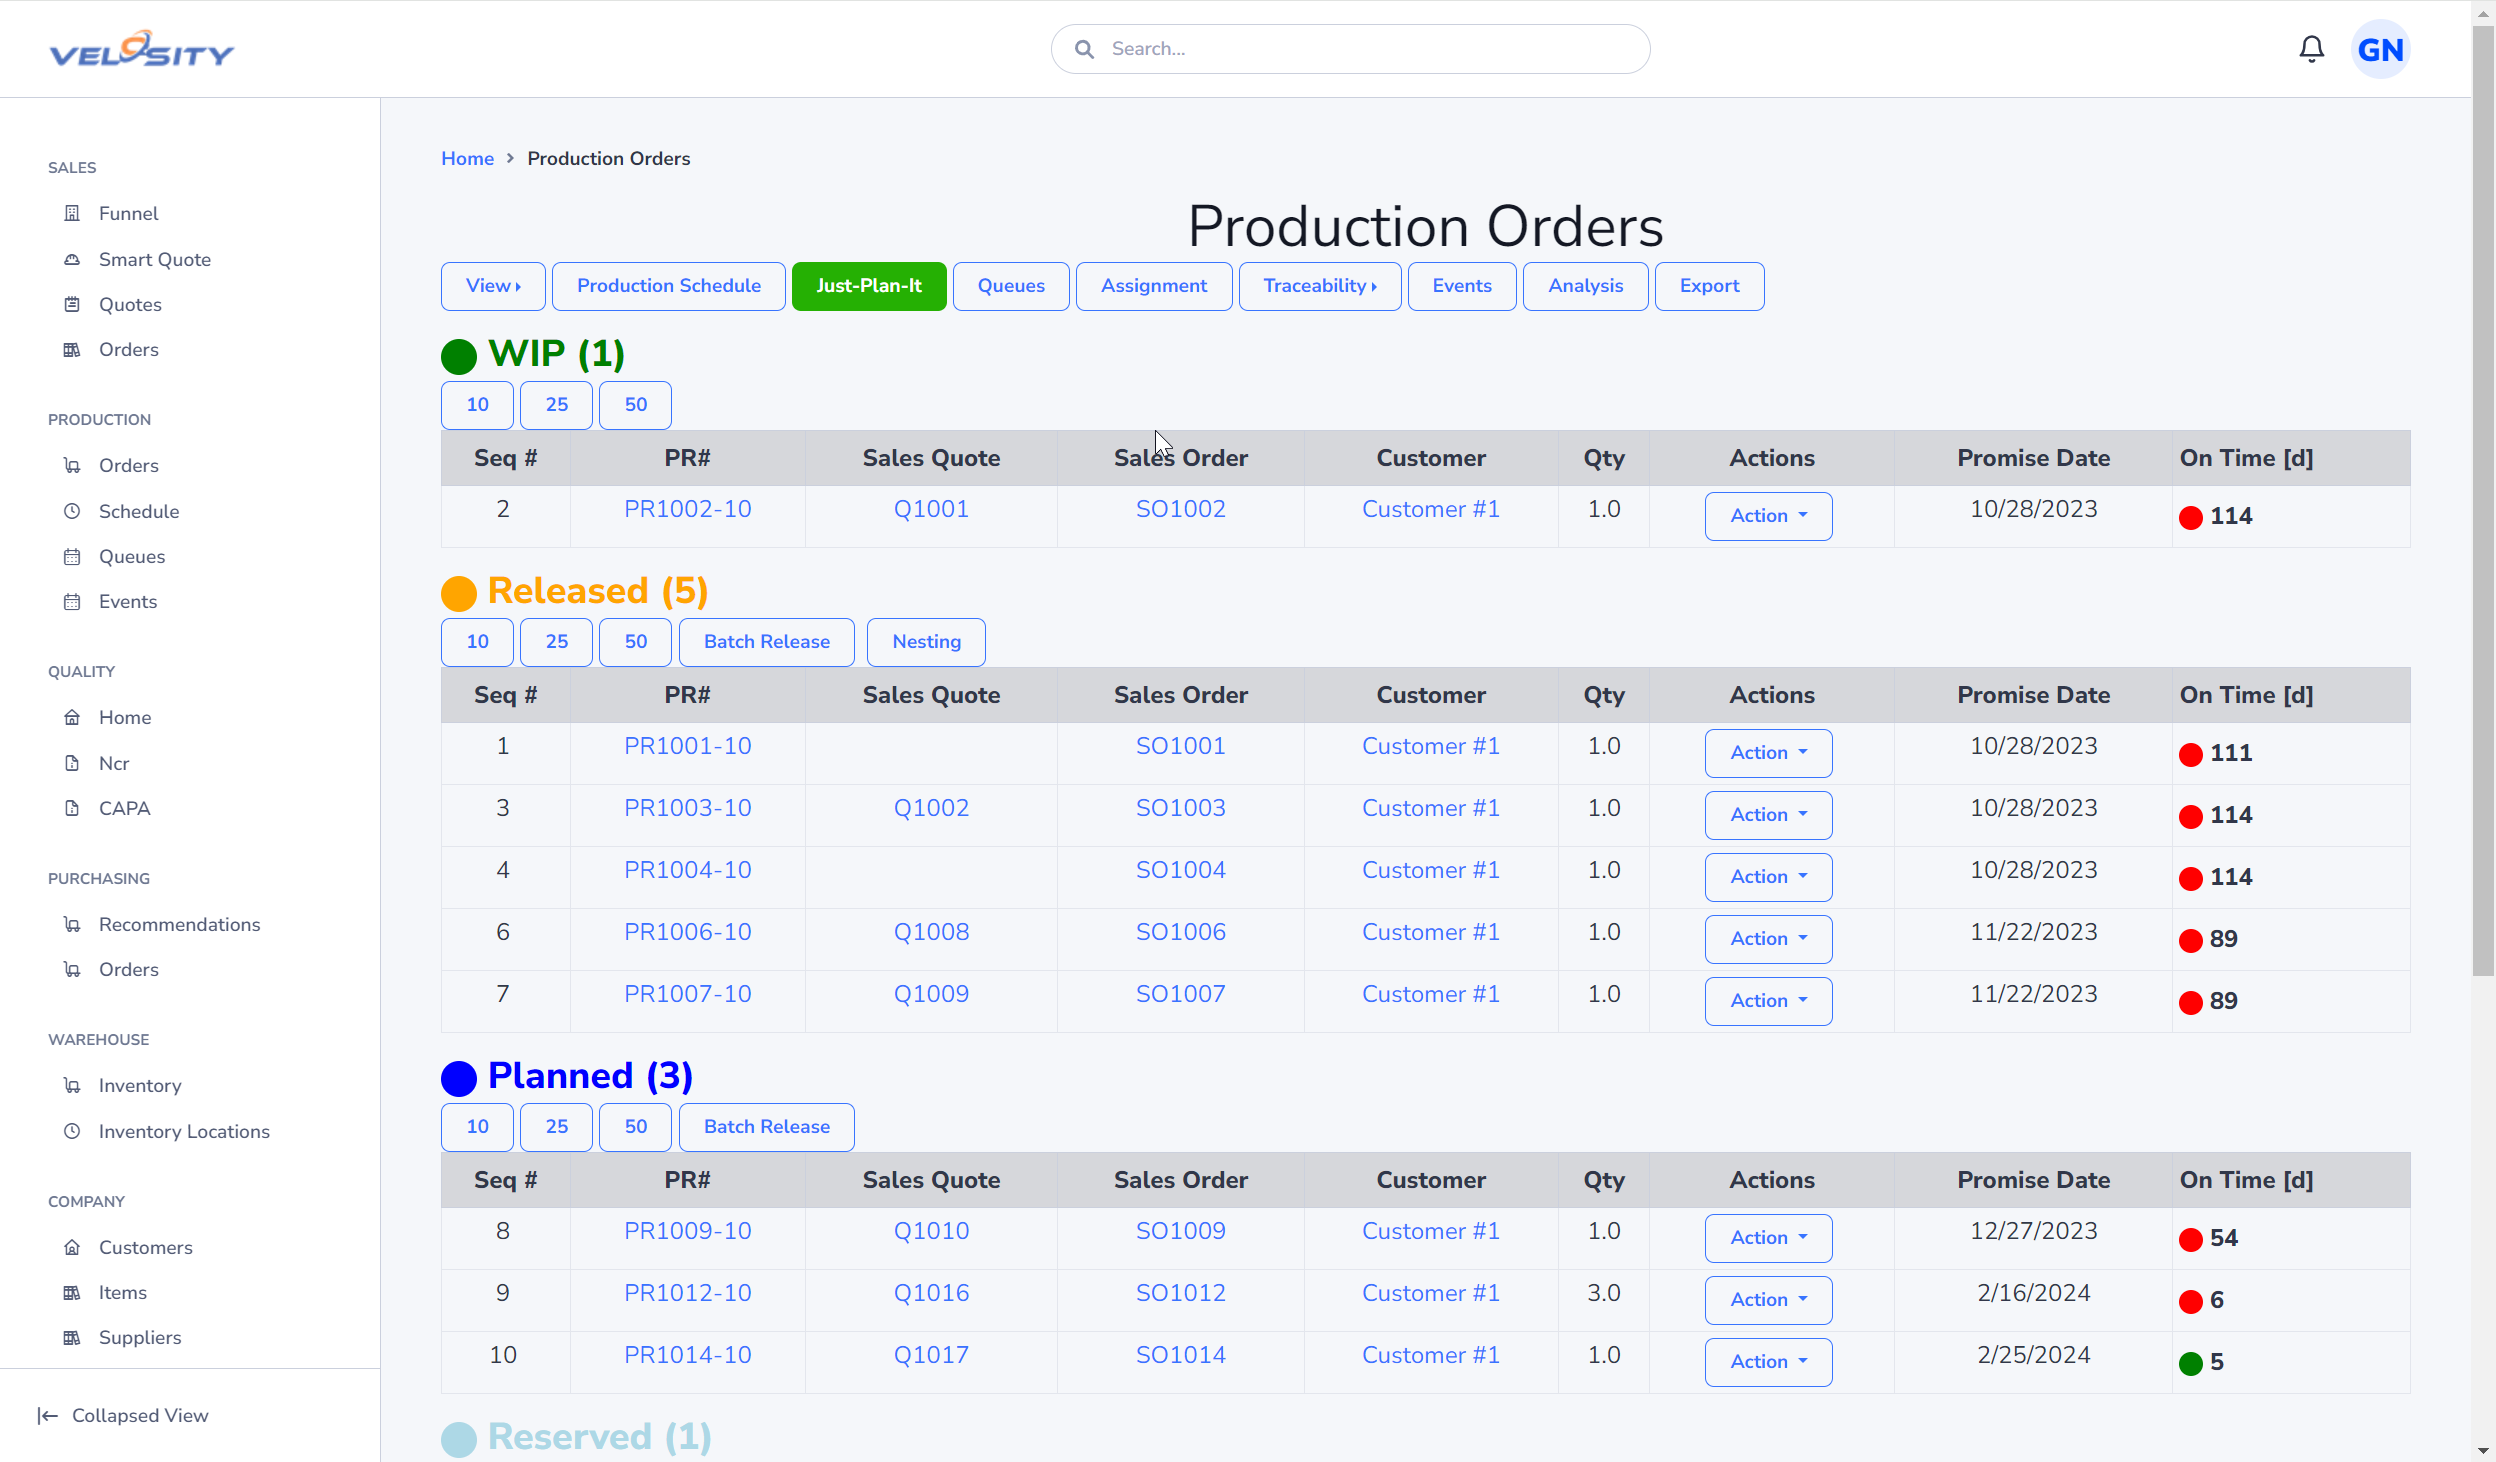Open Recommendations in Purchasing sidebar
Image resolution: width=2496 pixels, height=1462 pixels.
click(179, 924)
